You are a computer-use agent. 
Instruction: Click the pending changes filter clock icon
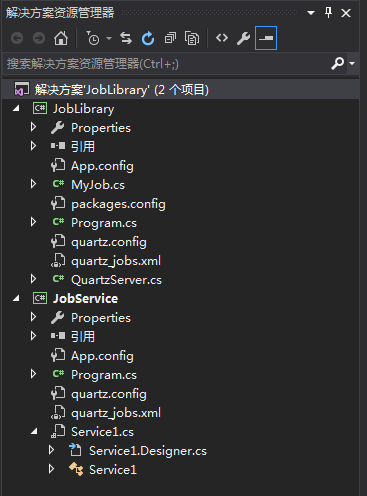(93, 38)
